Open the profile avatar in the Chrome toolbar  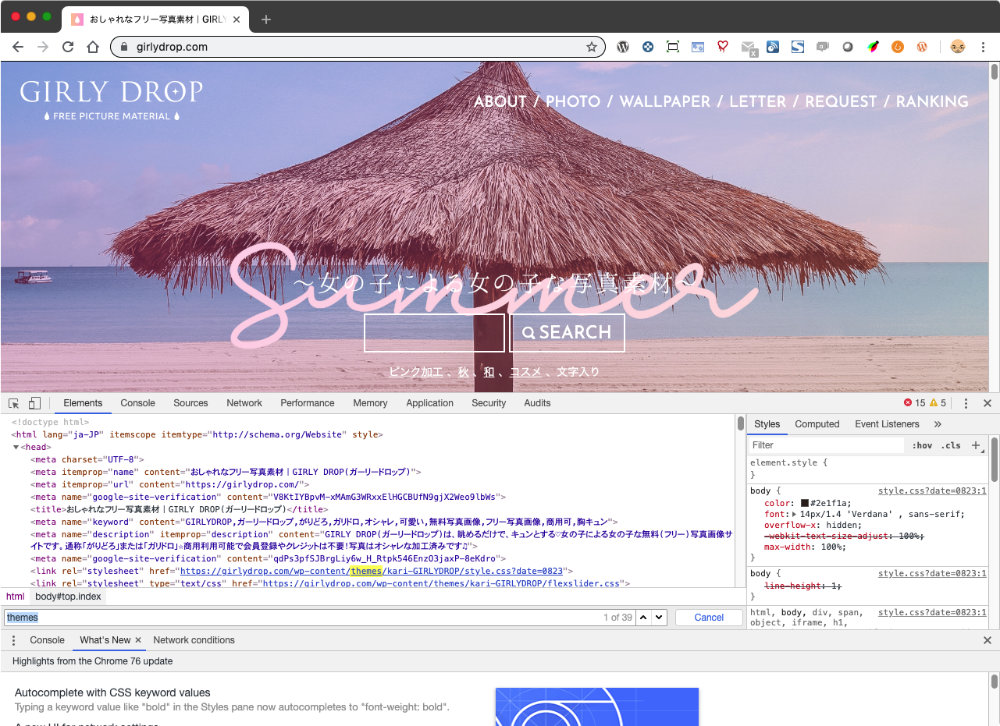[x=957, y=47]
